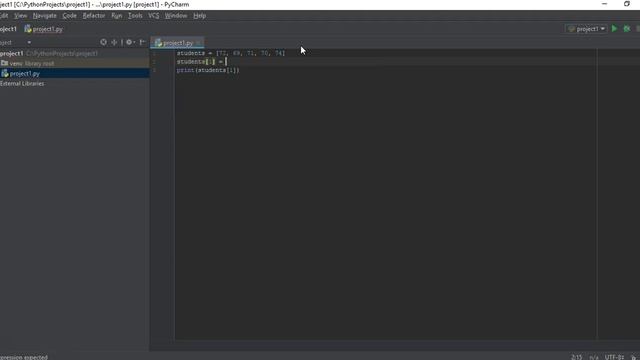Hide the Project tool window via hide icon
Viewport: 640px width, 360px height.
tap(142, 42)
